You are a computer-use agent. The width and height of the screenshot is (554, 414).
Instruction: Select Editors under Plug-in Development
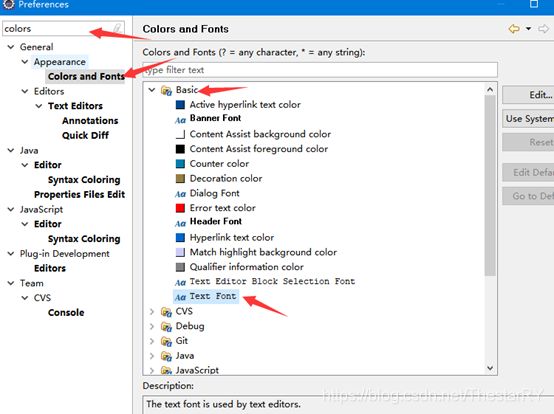(50, 268)
